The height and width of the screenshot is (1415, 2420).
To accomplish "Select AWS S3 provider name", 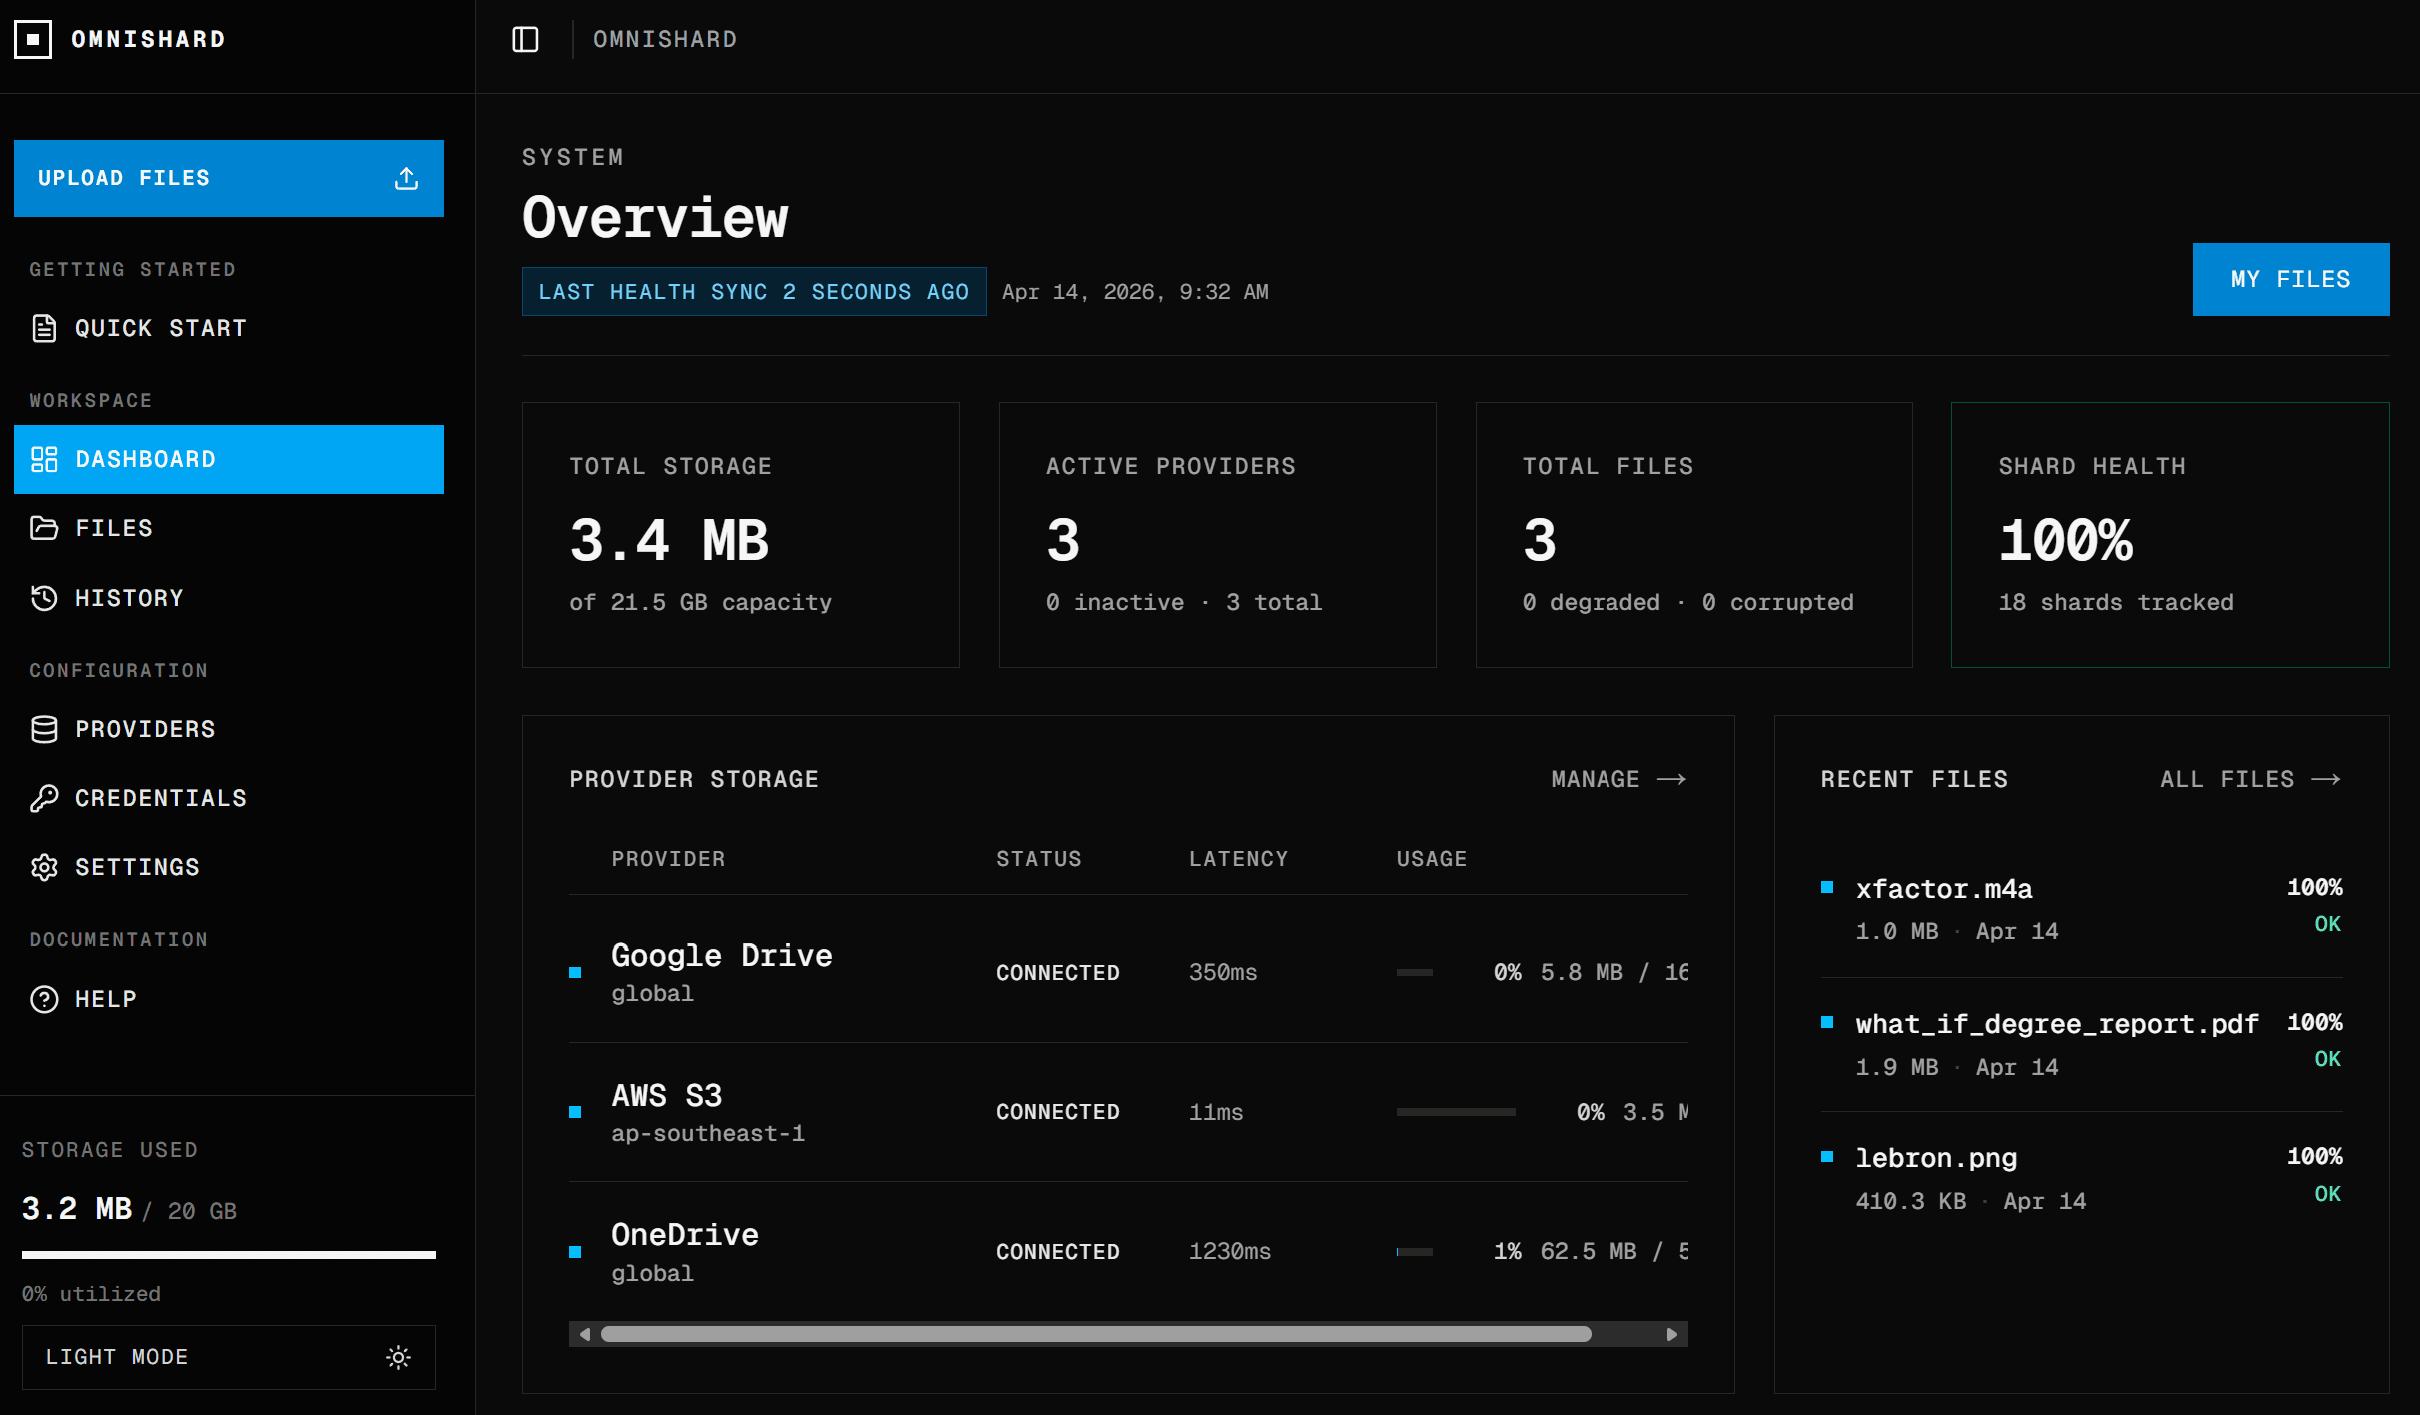I will [667, 1095].
